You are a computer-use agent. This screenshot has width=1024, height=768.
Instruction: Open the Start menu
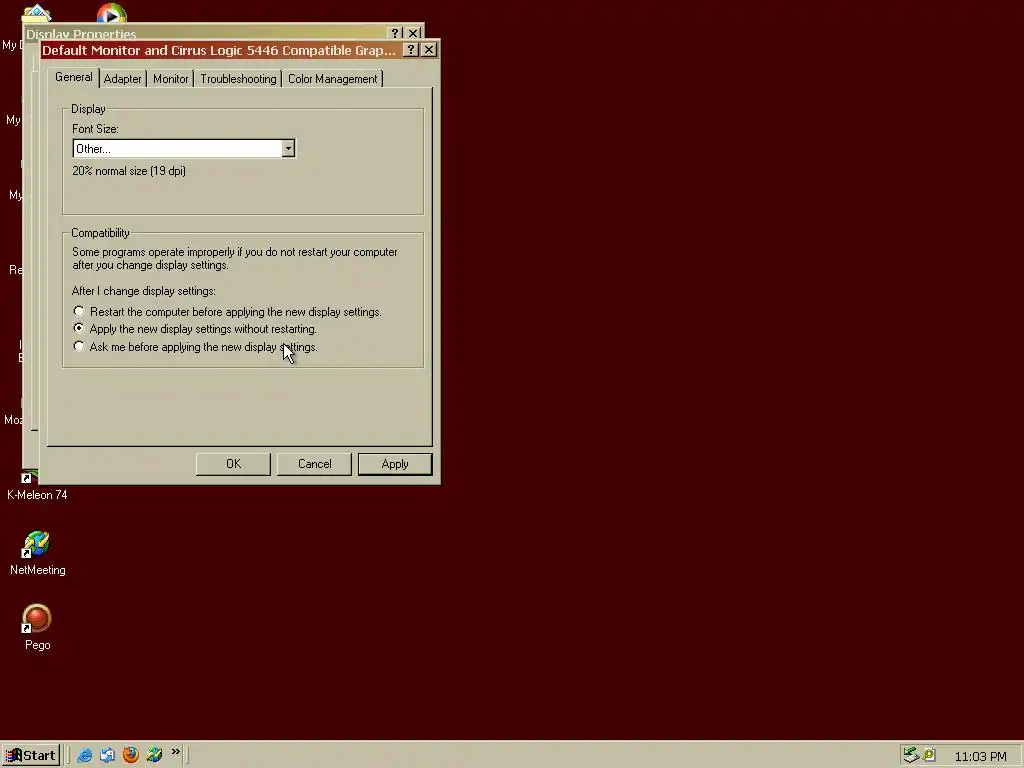tap(31, 756)
